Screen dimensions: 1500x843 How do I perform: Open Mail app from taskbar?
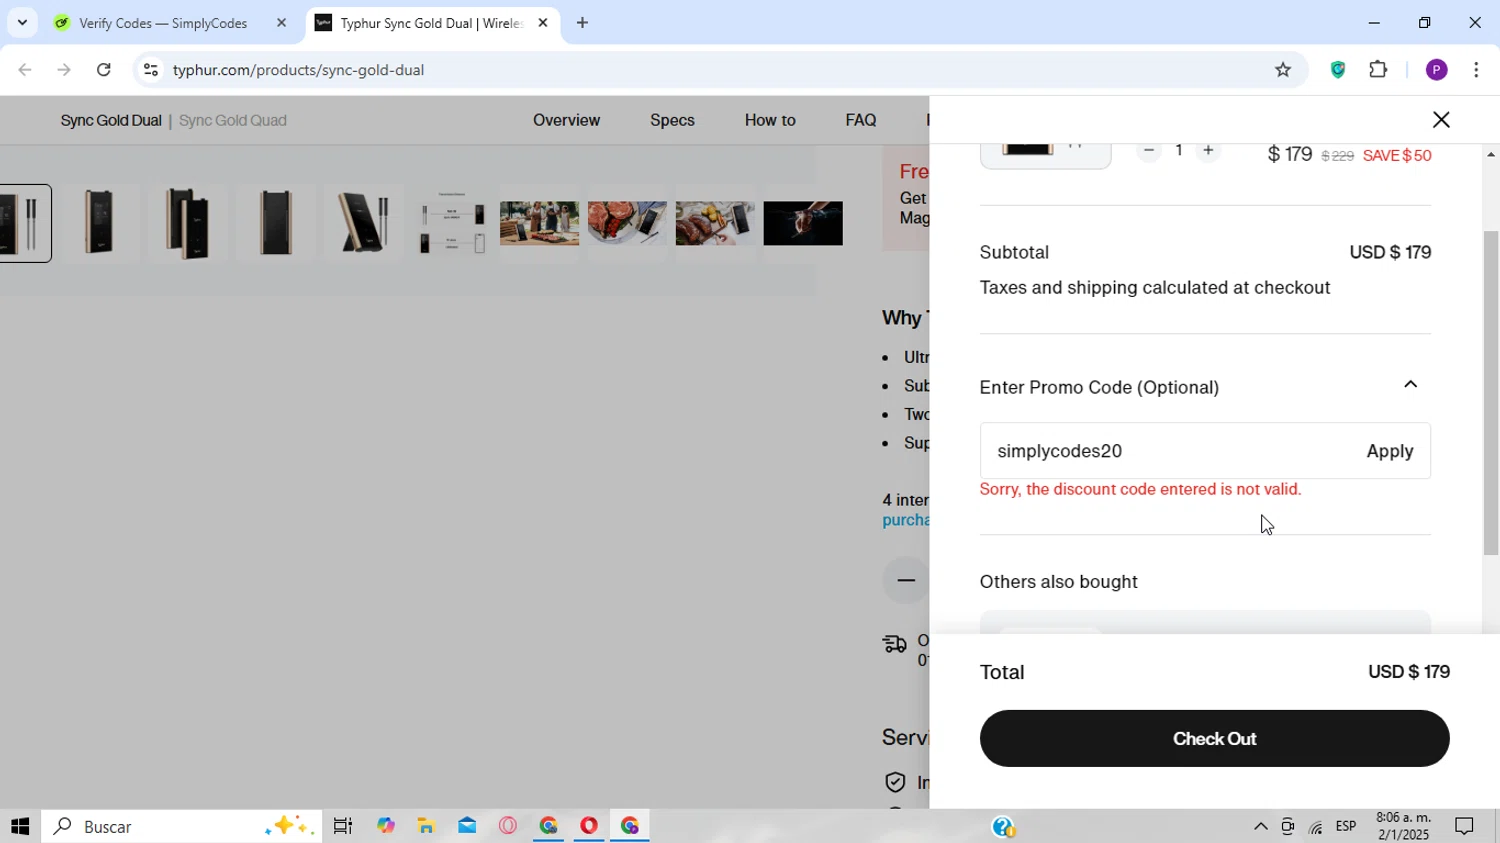(467, 826)
